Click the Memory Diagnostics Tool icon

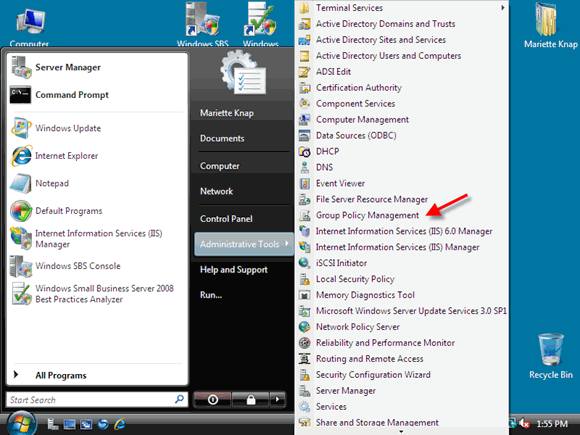pyautogui.click(x=304, y=295)
